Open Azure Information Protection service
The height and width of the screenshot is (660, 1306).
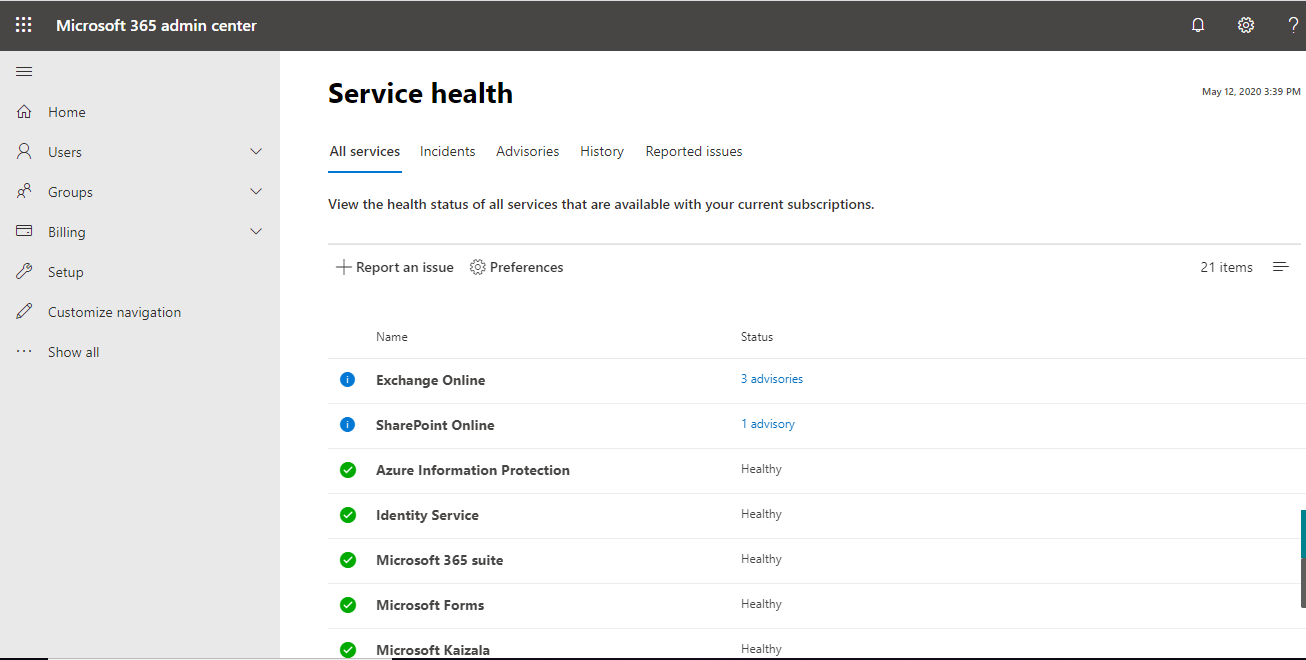[473, 470]
